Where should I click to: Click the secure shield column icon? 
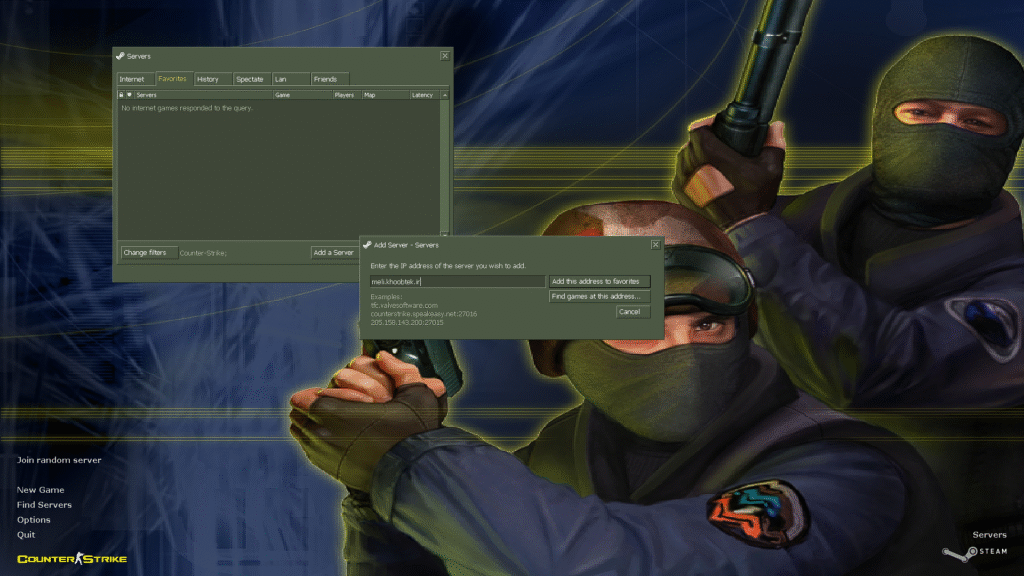tap(129, 95)
